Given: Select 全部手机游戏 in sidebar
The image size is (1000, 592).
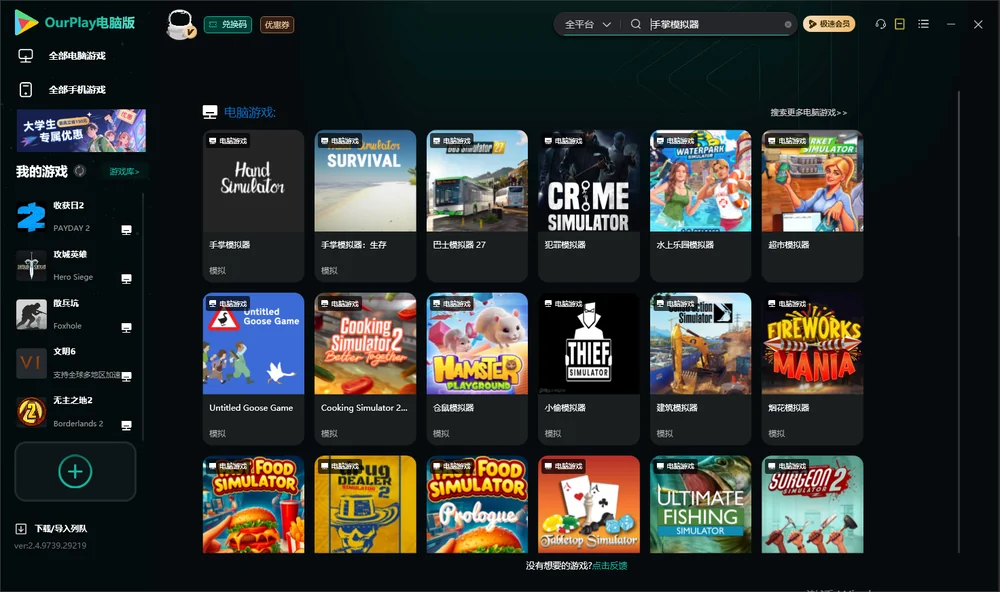Looking at the screenshot, I should click(77, 90).
